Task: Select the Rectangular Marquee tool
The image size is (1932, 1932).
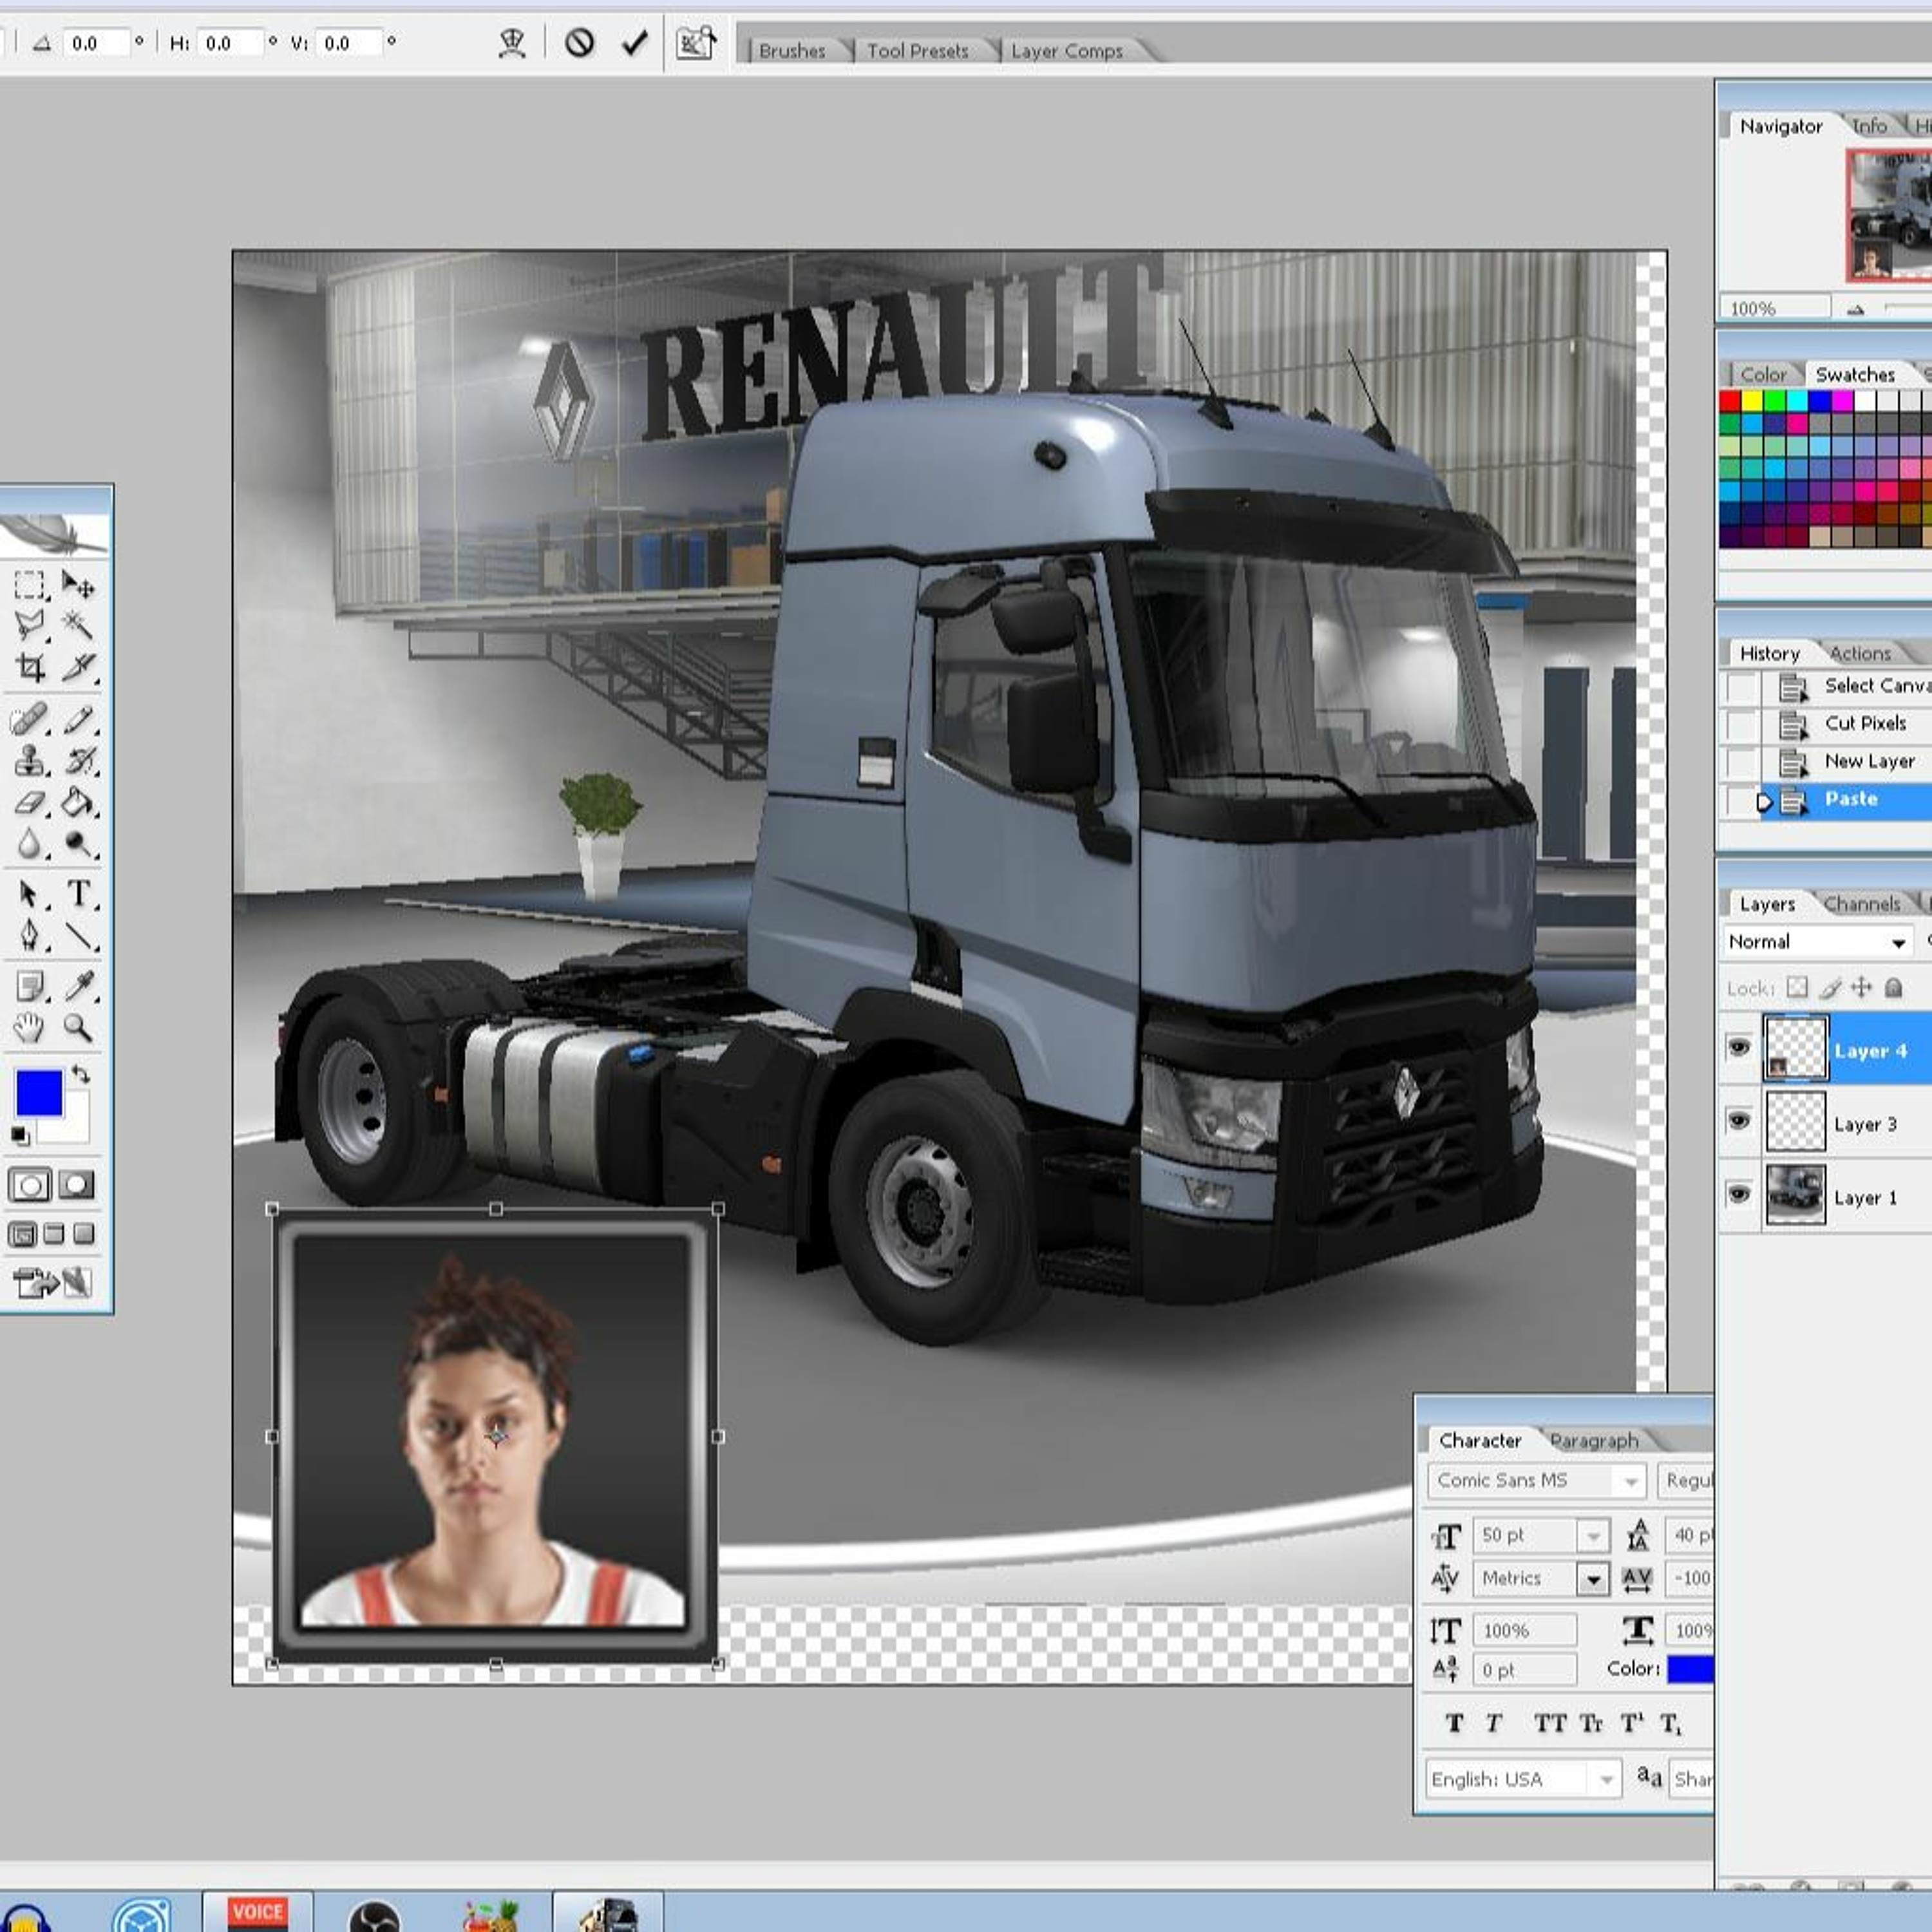Action: [29, 585]
